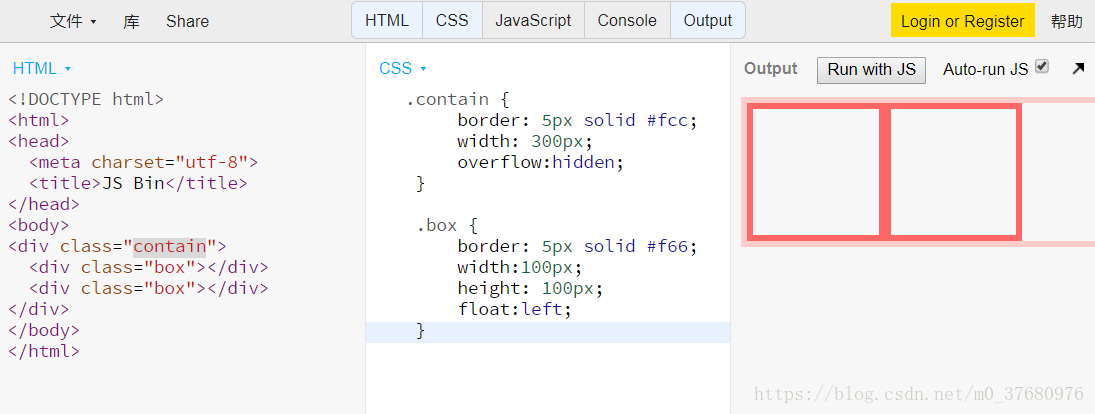Click the second div class="box" line
Screen dimensions: 1095x414
(x=149, y=288)
